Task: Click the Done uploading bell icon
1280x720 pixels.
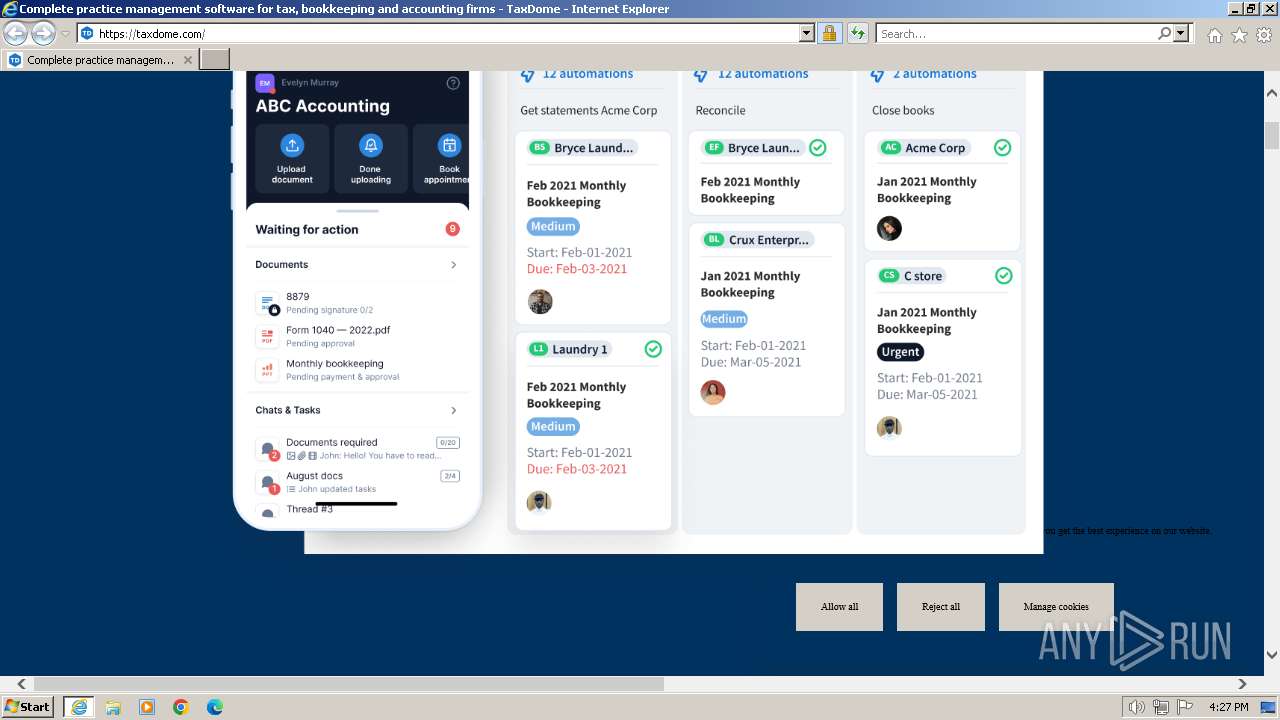Action: 371,145
